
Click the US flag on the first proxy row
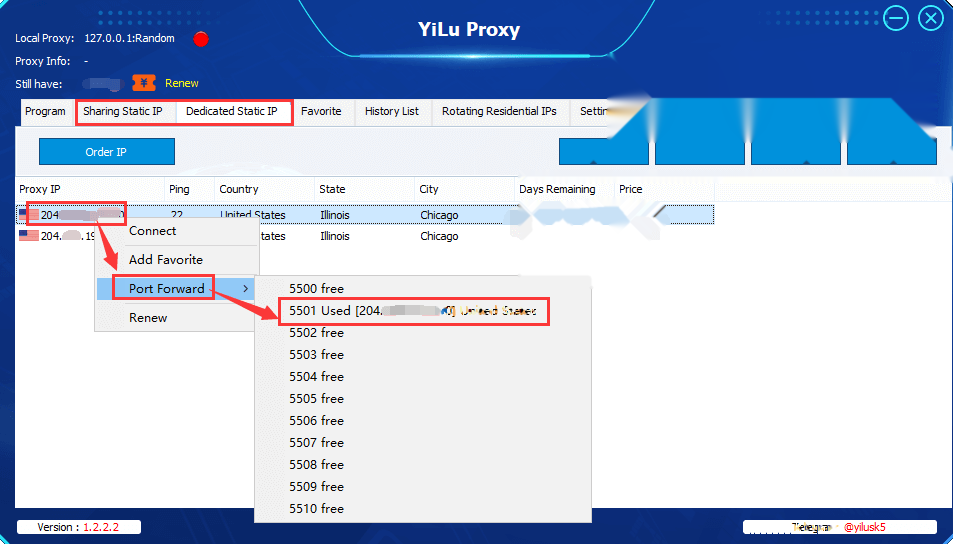click(29, 215)
